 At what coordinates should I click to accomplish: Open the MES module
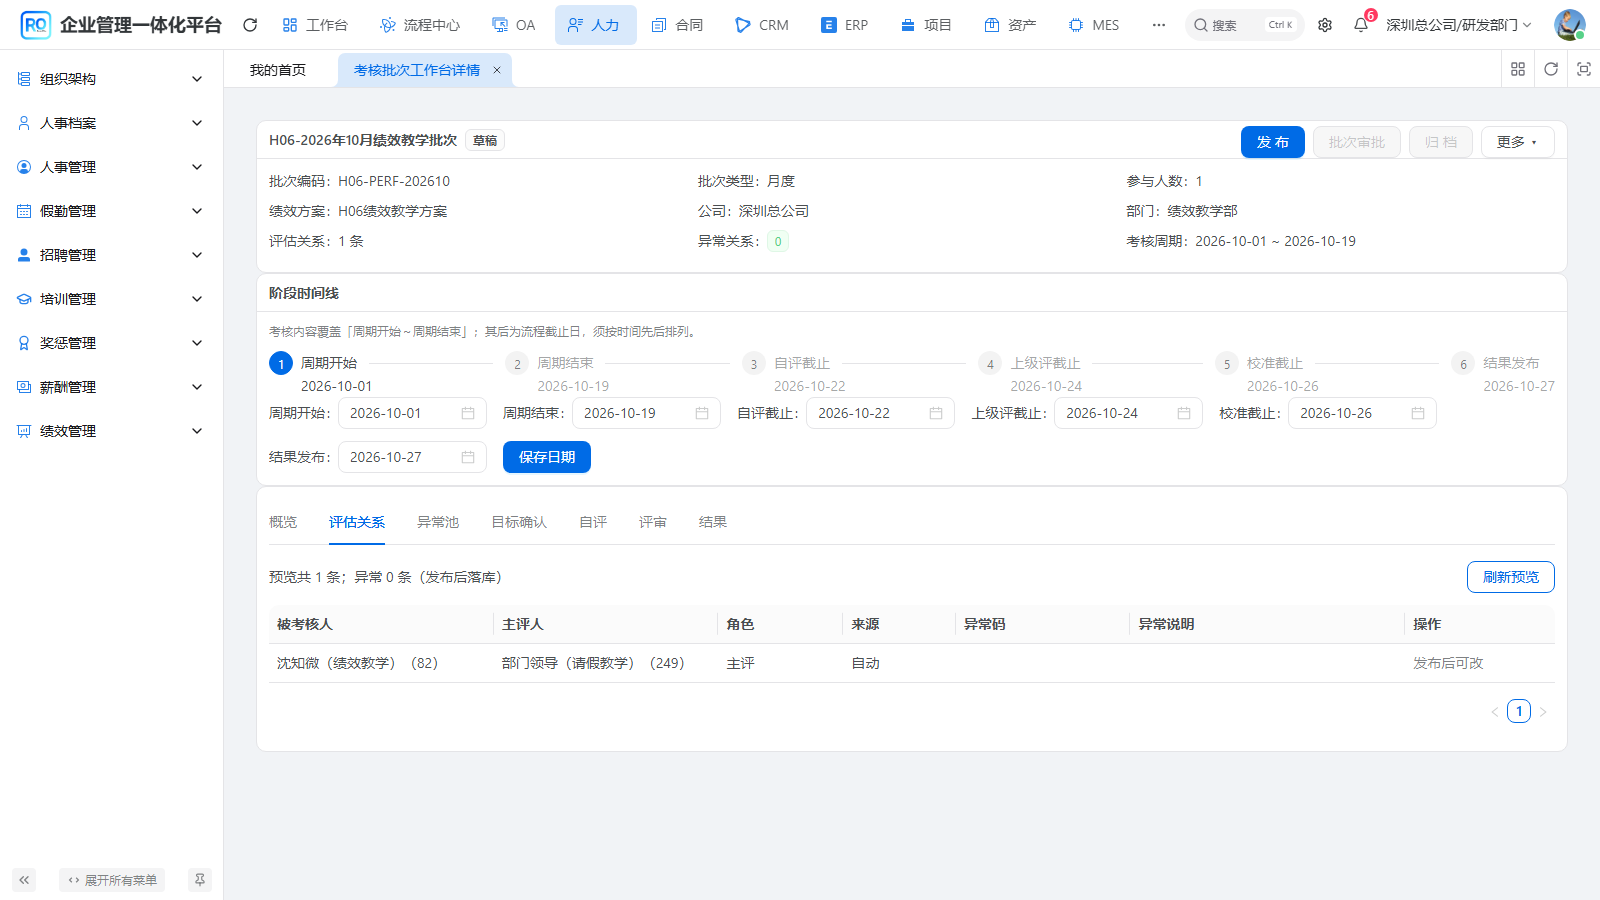pyautogui.click(x=1094, y=25)
